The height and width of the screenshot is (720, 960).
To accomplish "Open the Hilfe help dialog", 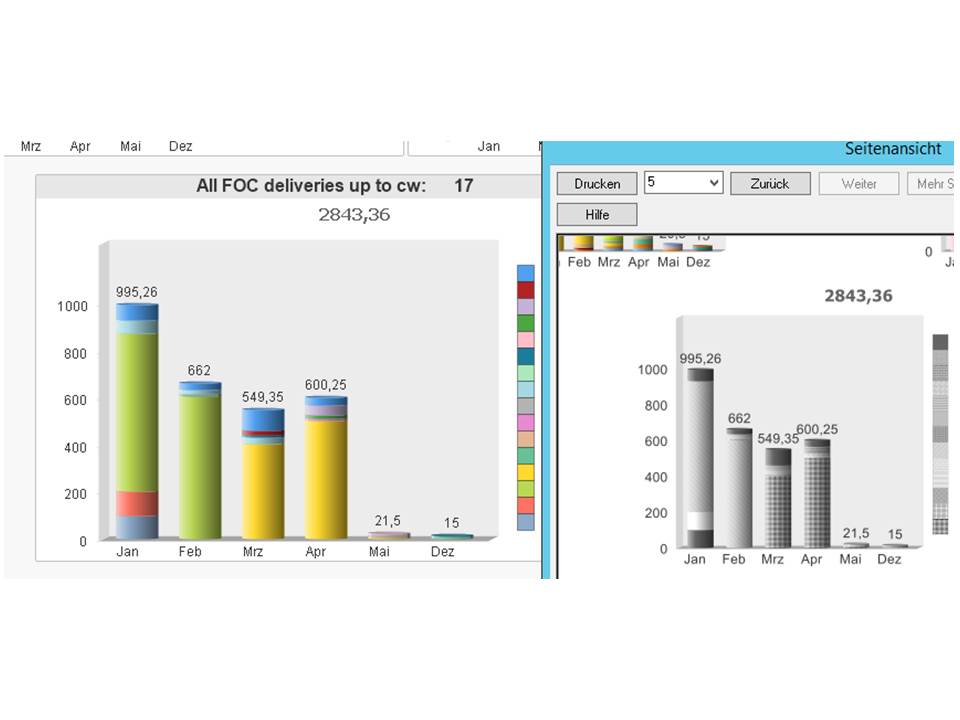I will pos(595,214).
